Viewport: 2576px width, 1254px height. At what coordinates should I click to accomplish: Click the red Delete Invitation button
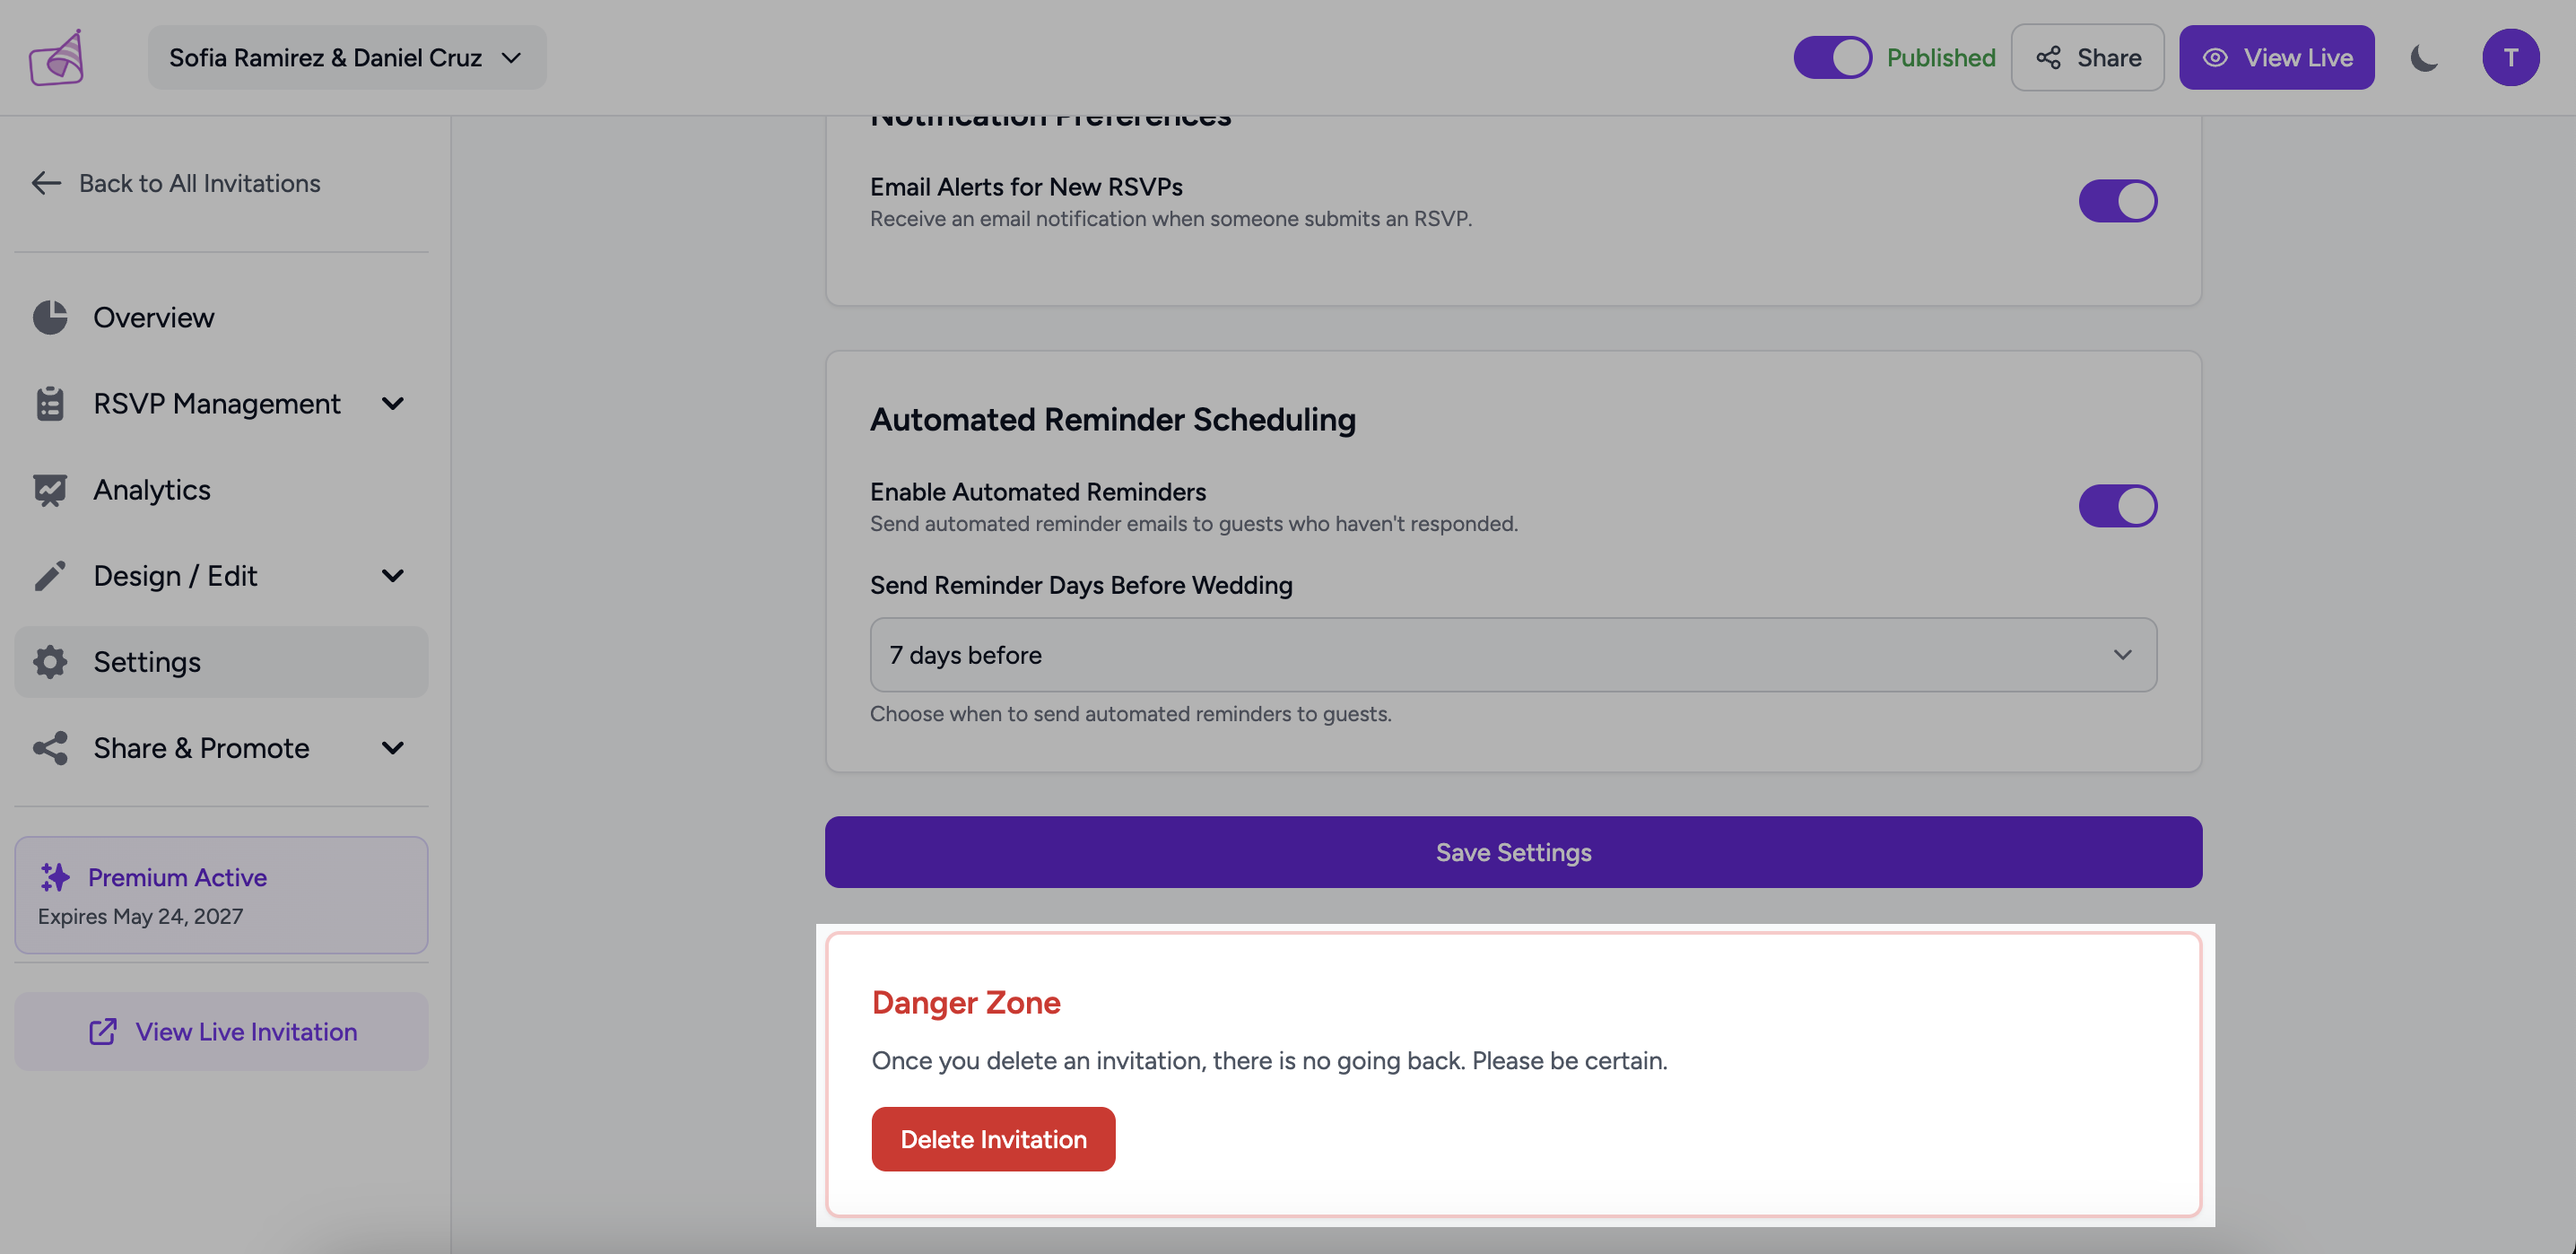point(993,1139)
